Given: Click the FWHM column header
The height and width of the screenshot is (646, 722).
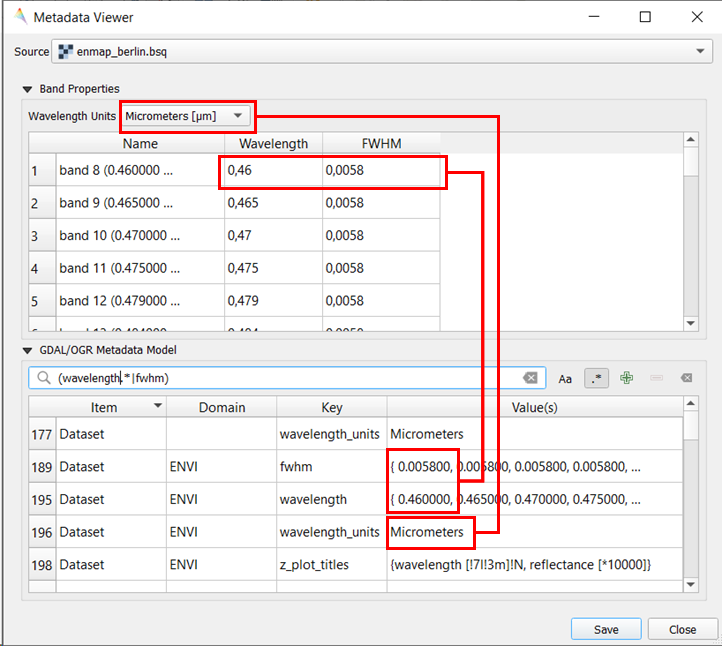Looking at the screenshot, I should pos(381,144).
